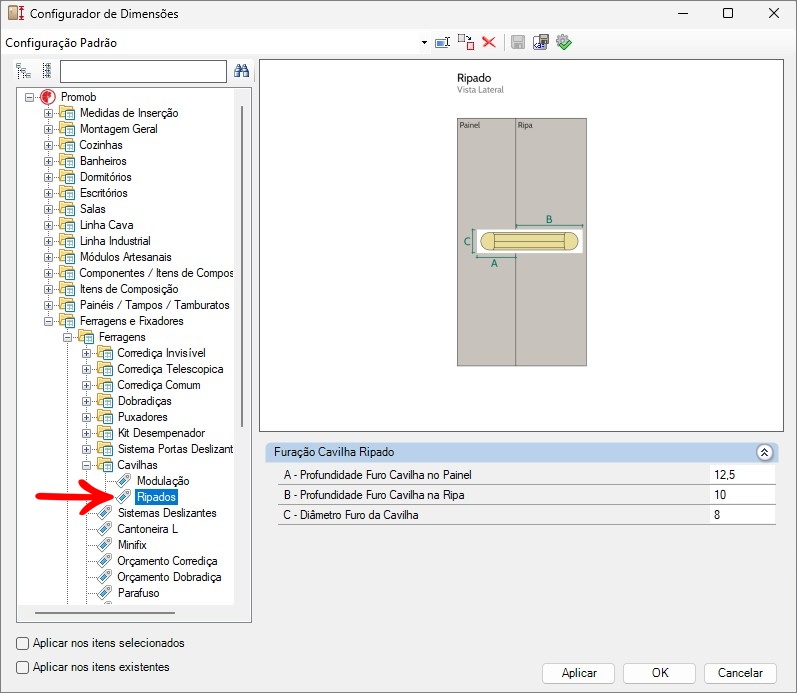Screen dimensions: 797x693
Task: Click the grayed save disk icon
Action: (518, 42)
